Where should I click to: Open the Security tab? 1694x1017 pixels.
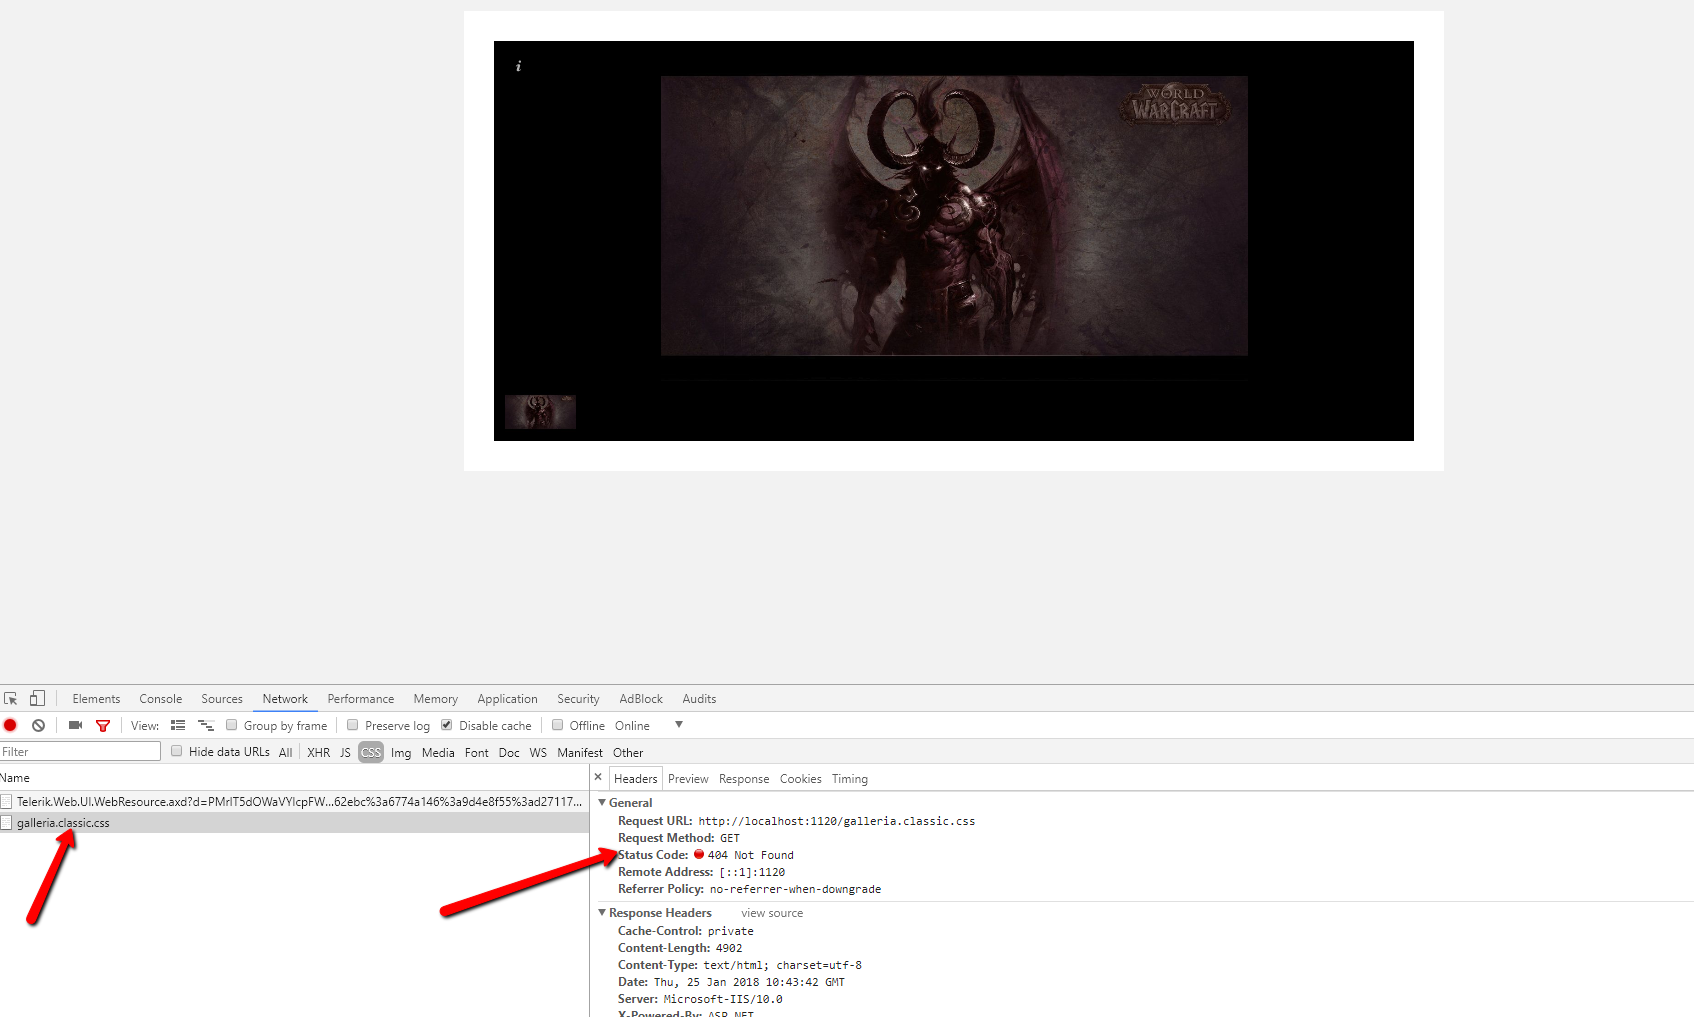[x=578, y=699]
